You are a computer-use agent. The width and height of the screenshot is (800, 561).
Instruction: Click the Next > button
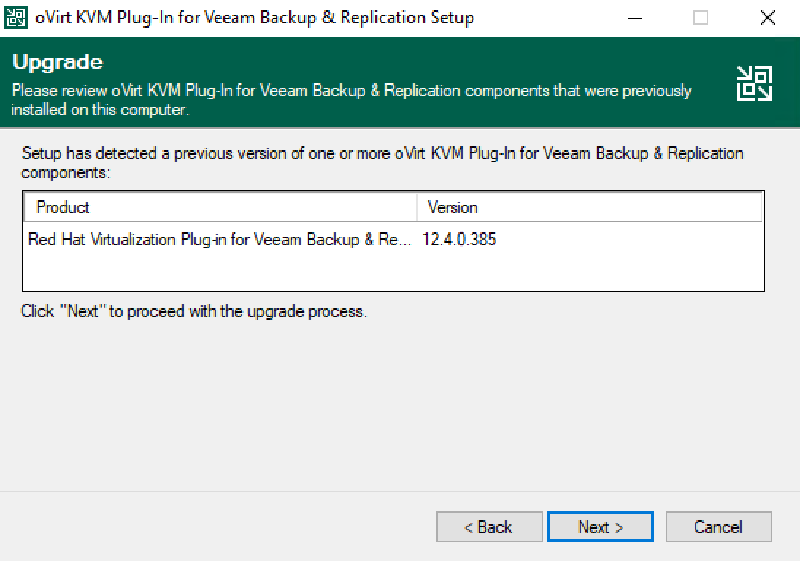[x=600, y=526]
